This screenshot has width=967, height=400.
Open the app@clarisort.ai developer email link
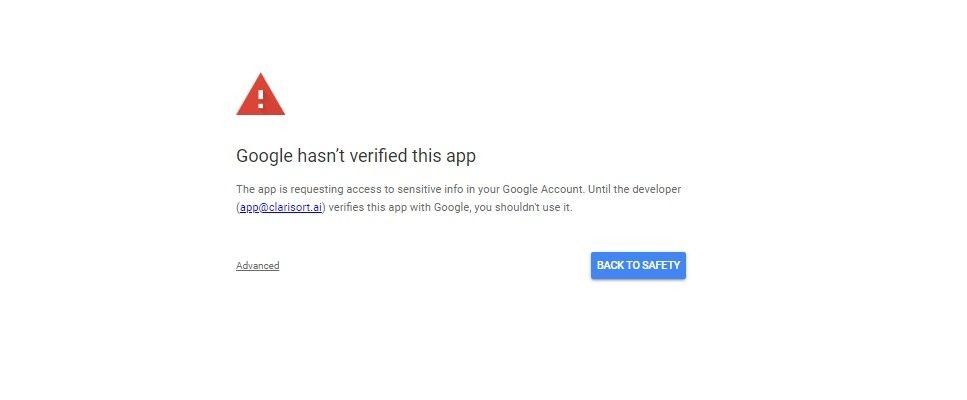tap(281, 208)
